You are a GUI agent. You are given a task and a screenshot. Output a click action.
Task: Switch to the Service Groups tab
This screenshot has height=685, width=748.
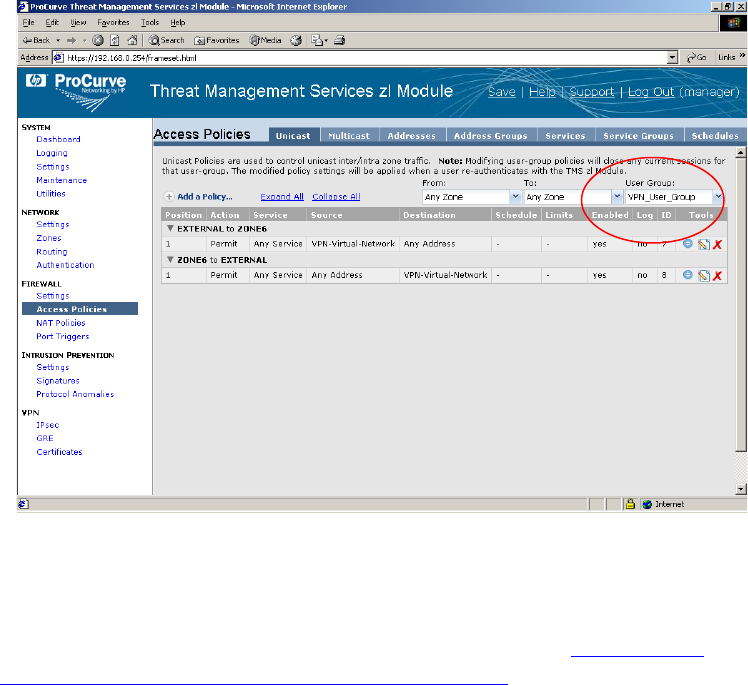coord(639,135)
